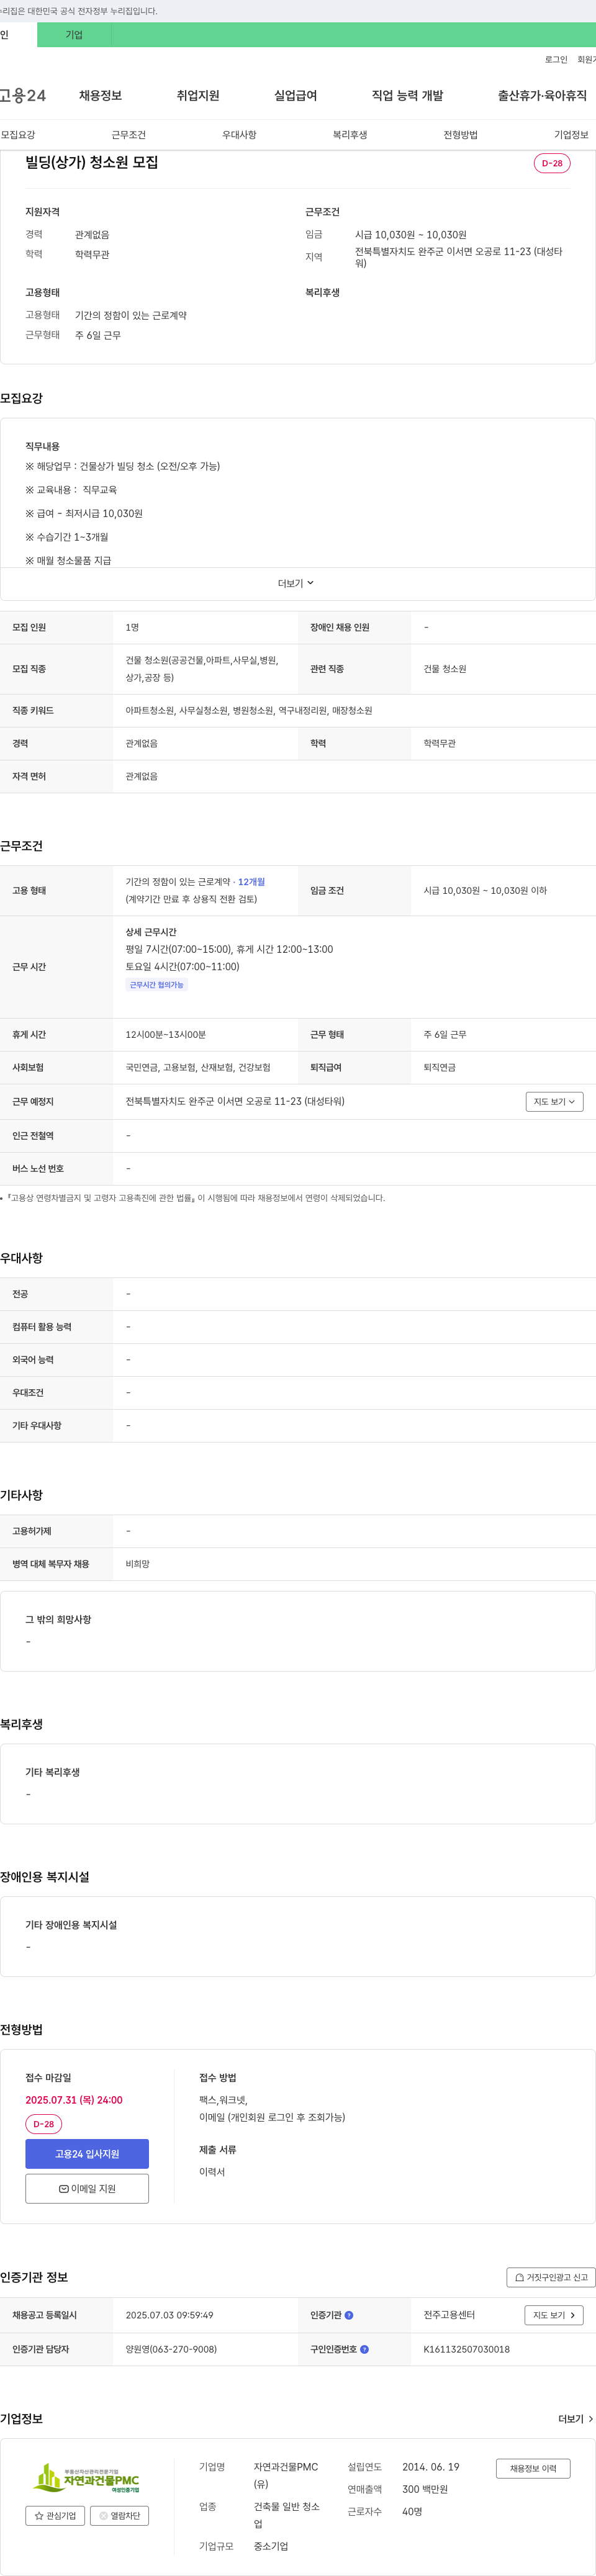This screenshot has height=2576, width=596.
Task: Click the 퇴직연금 value
Action: (x=439, y=1067)
